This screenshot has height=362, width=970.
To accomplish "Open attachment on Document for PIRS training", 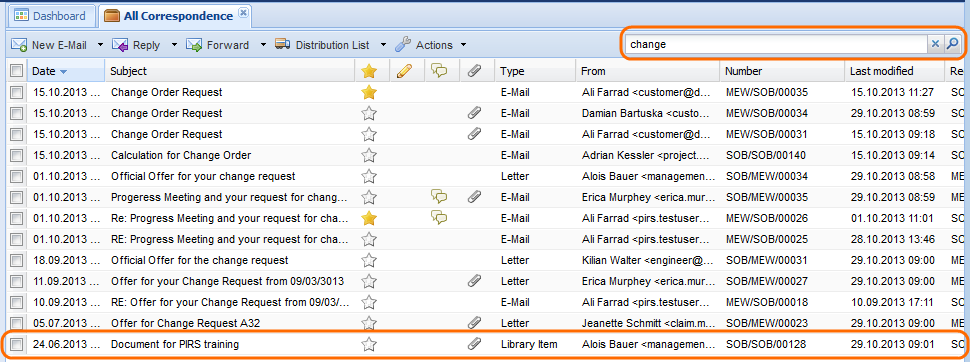I will pyautogui.click(x=474, y=344).
